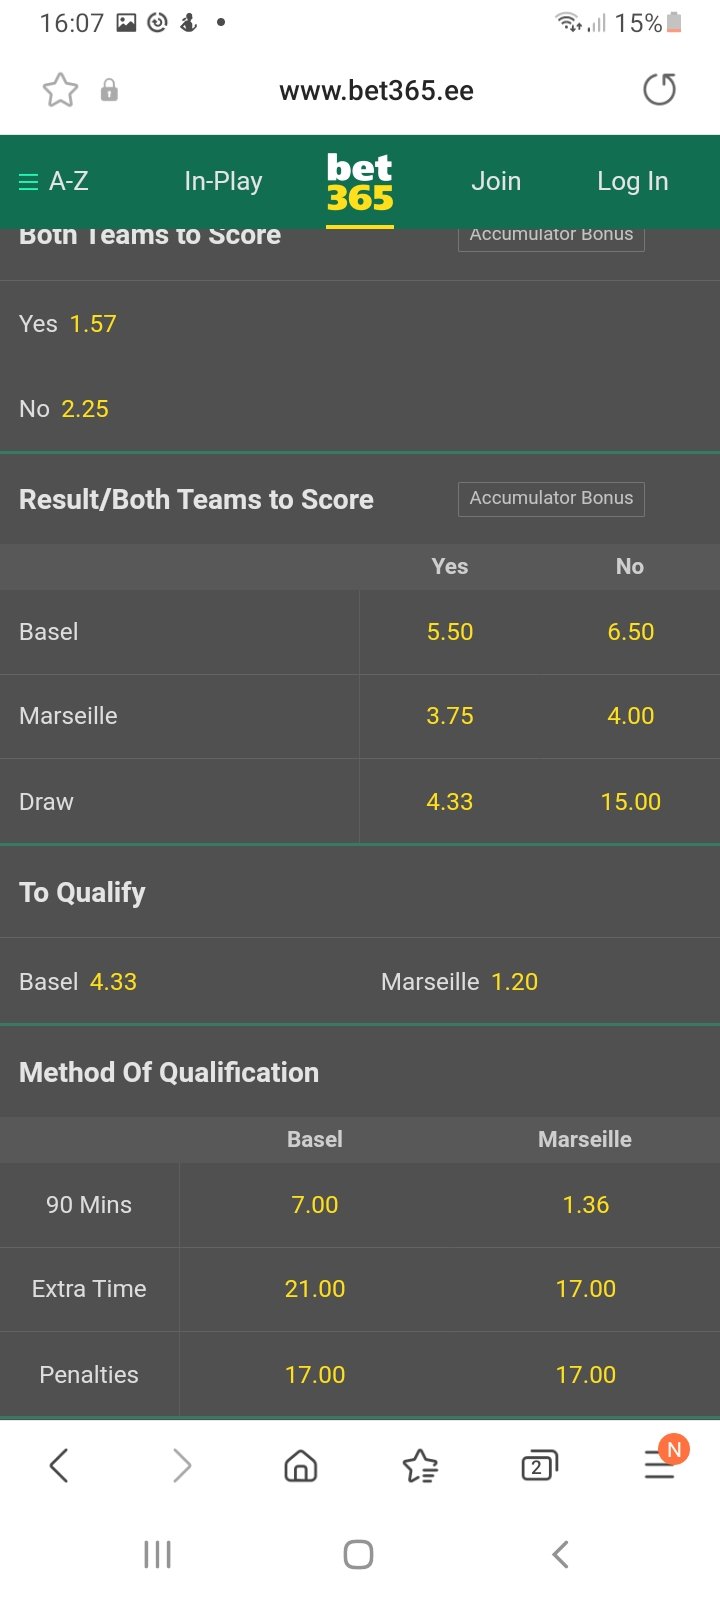Click the Log In button
The width and height of the screenshot is (720, 1600).
632,181
